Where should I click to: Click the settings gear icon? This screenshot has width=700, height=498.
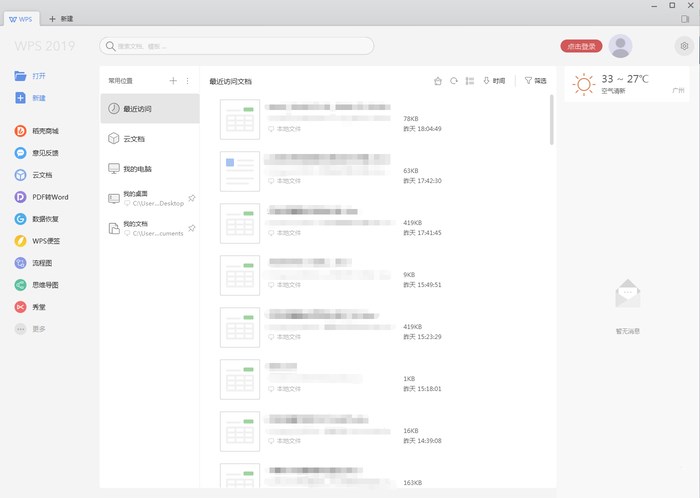[x=684, y=46]
